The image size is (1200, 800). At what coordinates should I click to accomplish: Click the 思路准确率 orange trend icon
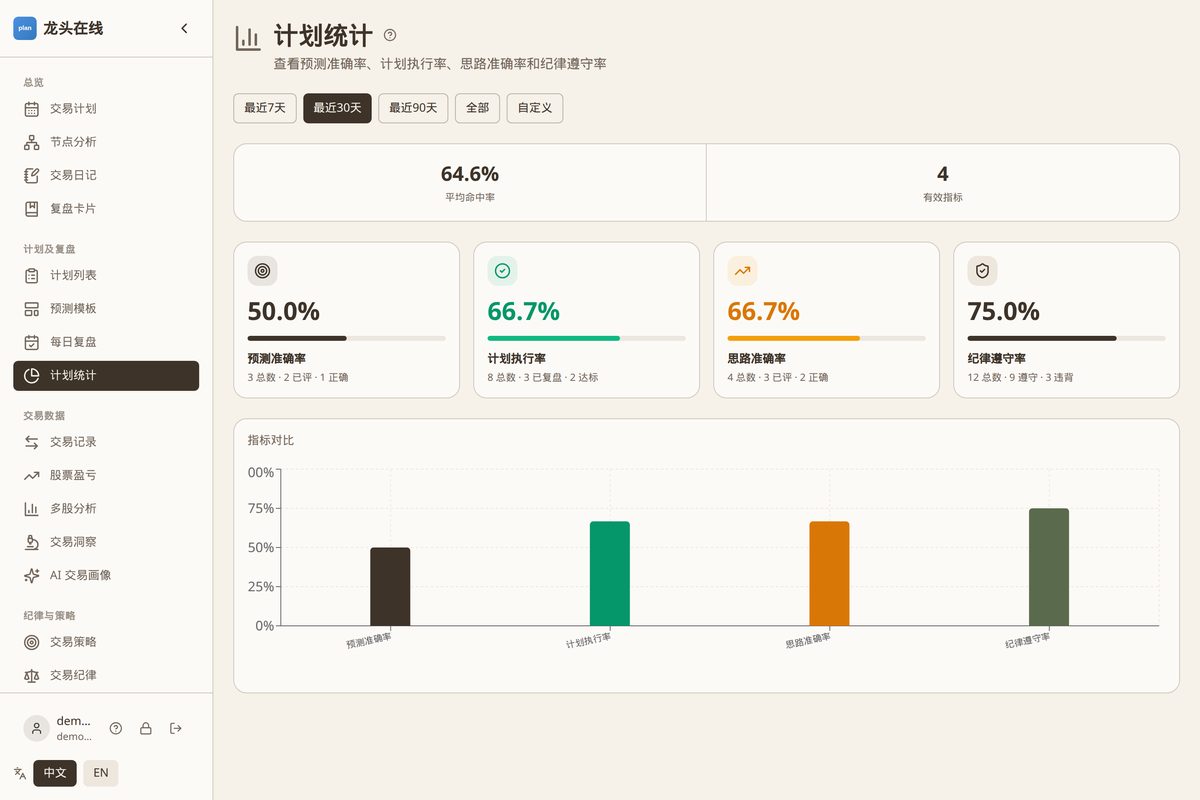(x=742, y=271)
